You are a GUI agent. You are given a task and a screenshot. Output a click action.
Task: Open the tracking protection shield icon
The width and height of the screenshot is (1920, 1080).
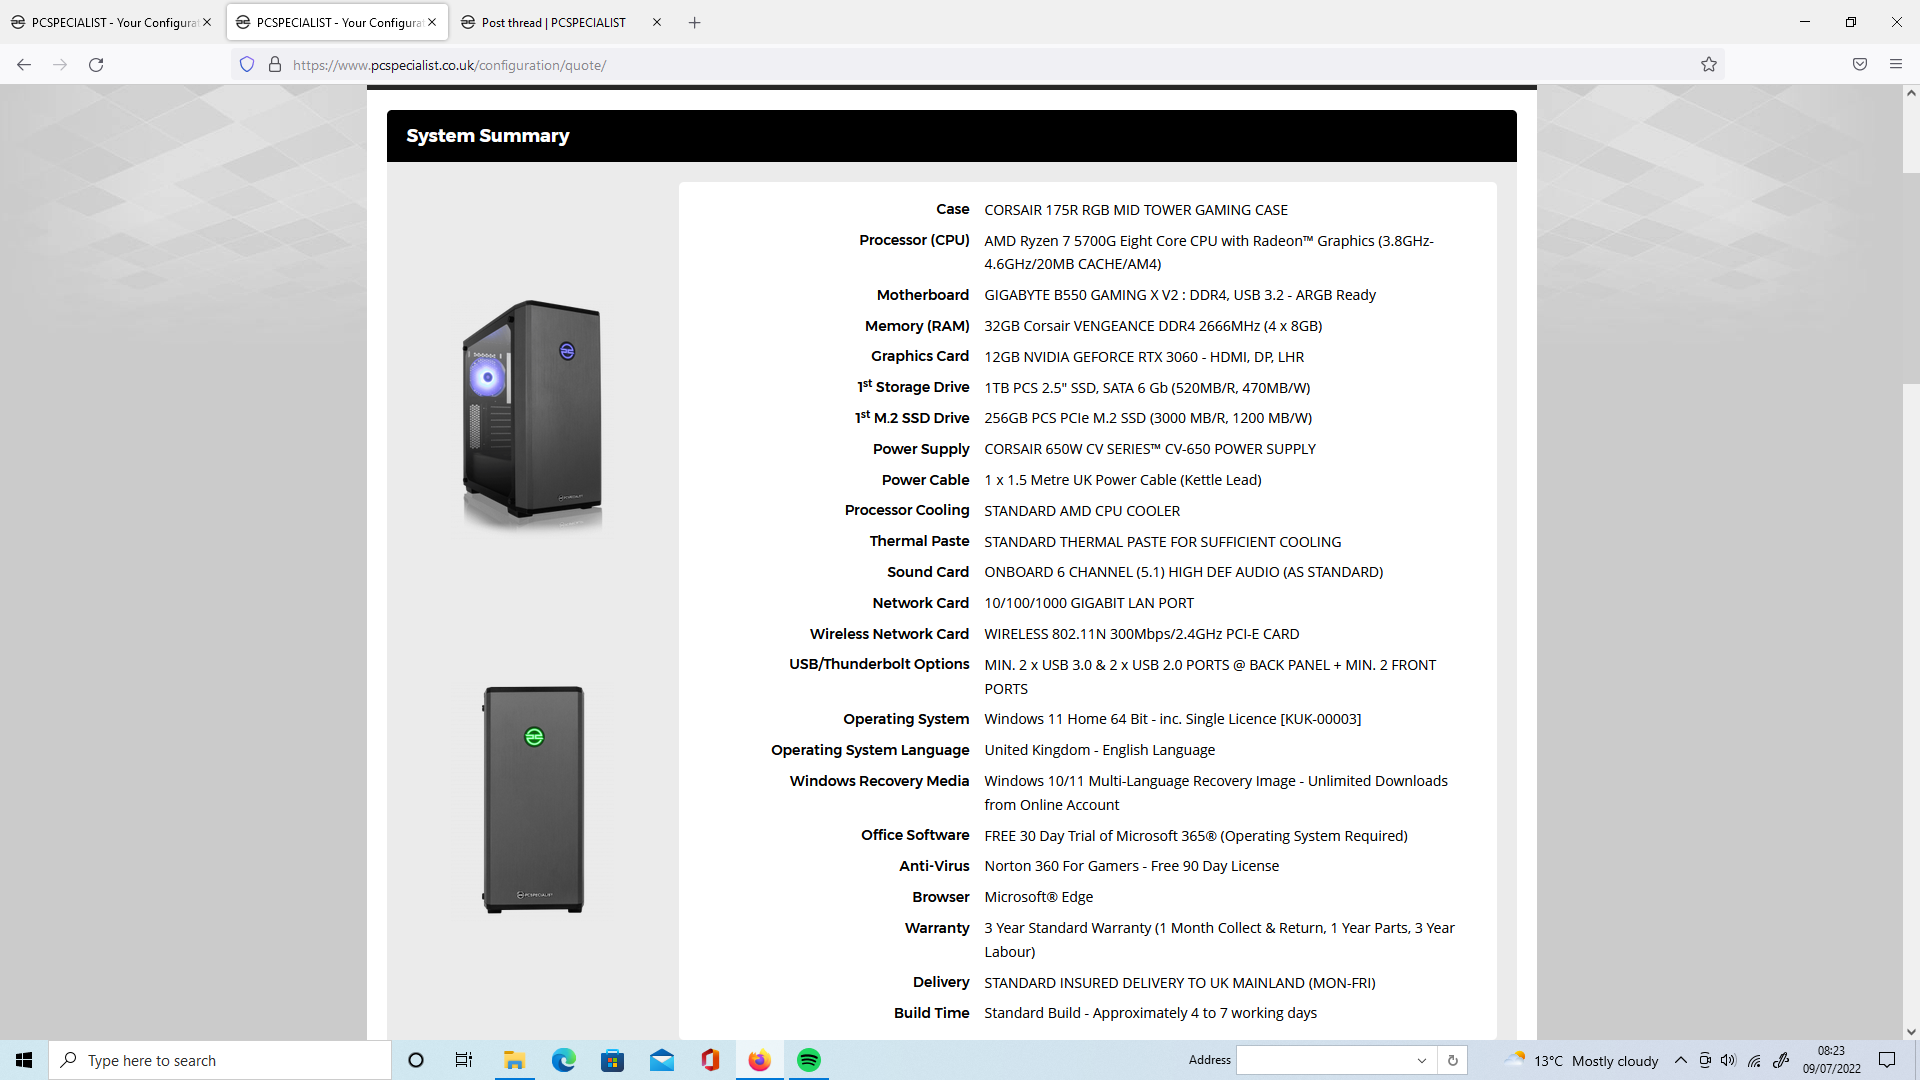pos(247,65)
